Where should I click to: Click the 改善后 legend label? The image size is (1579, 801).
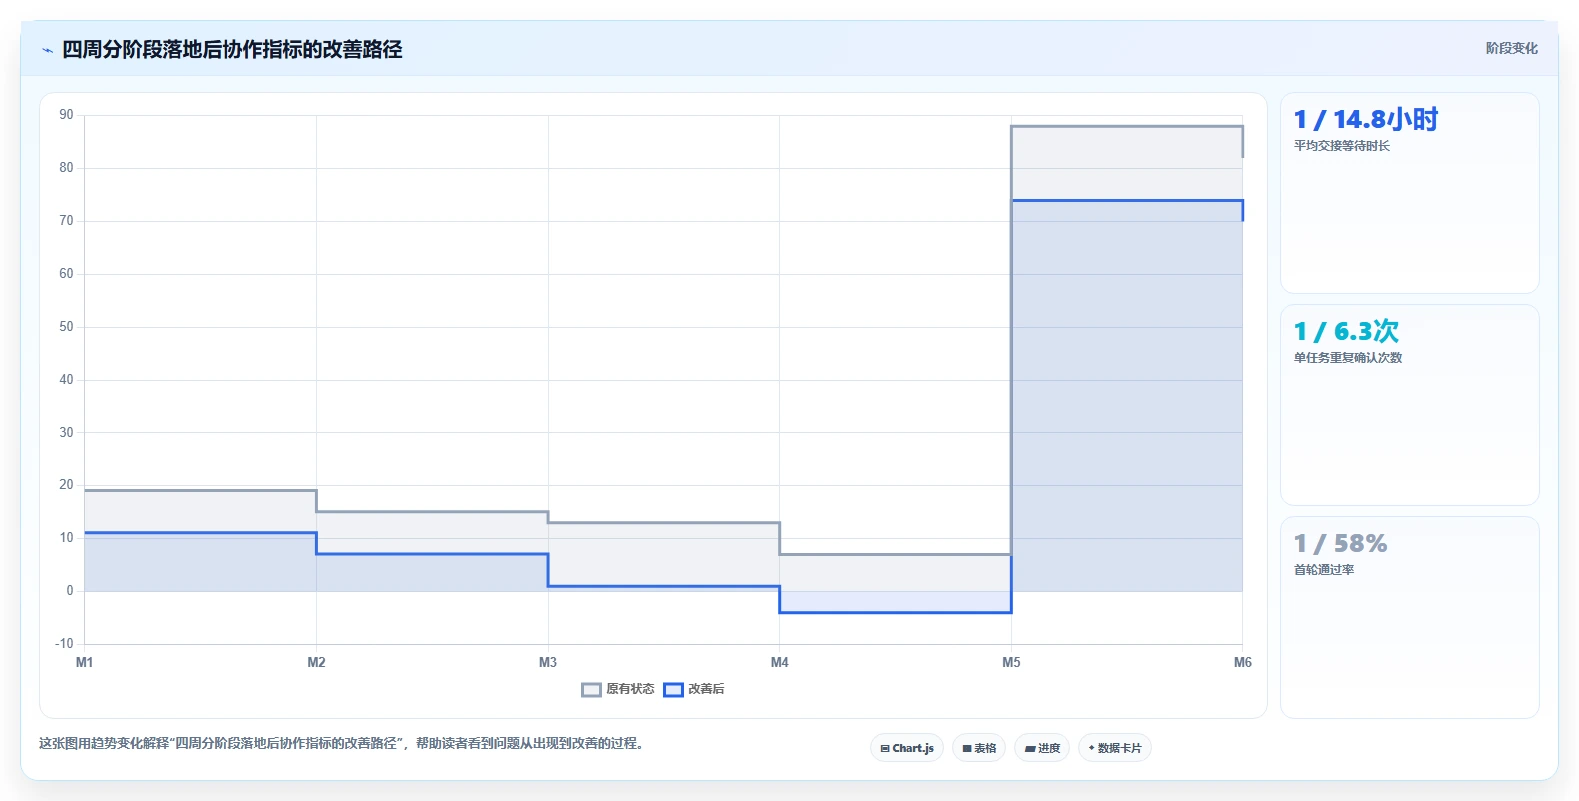(x=706, y=689)
